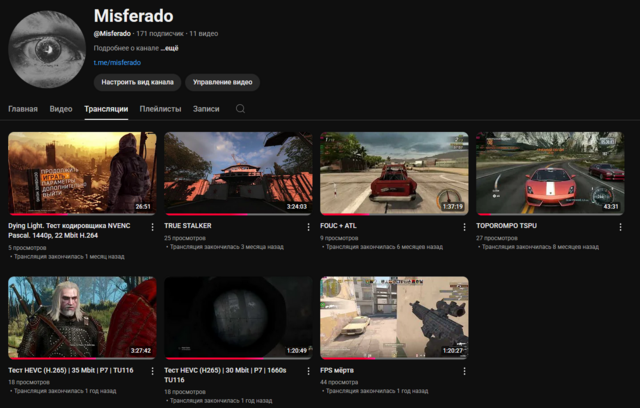Open the TOPOROMPO TSPU video title
Screen dimensions: 640x408
(x=506, y=226)
